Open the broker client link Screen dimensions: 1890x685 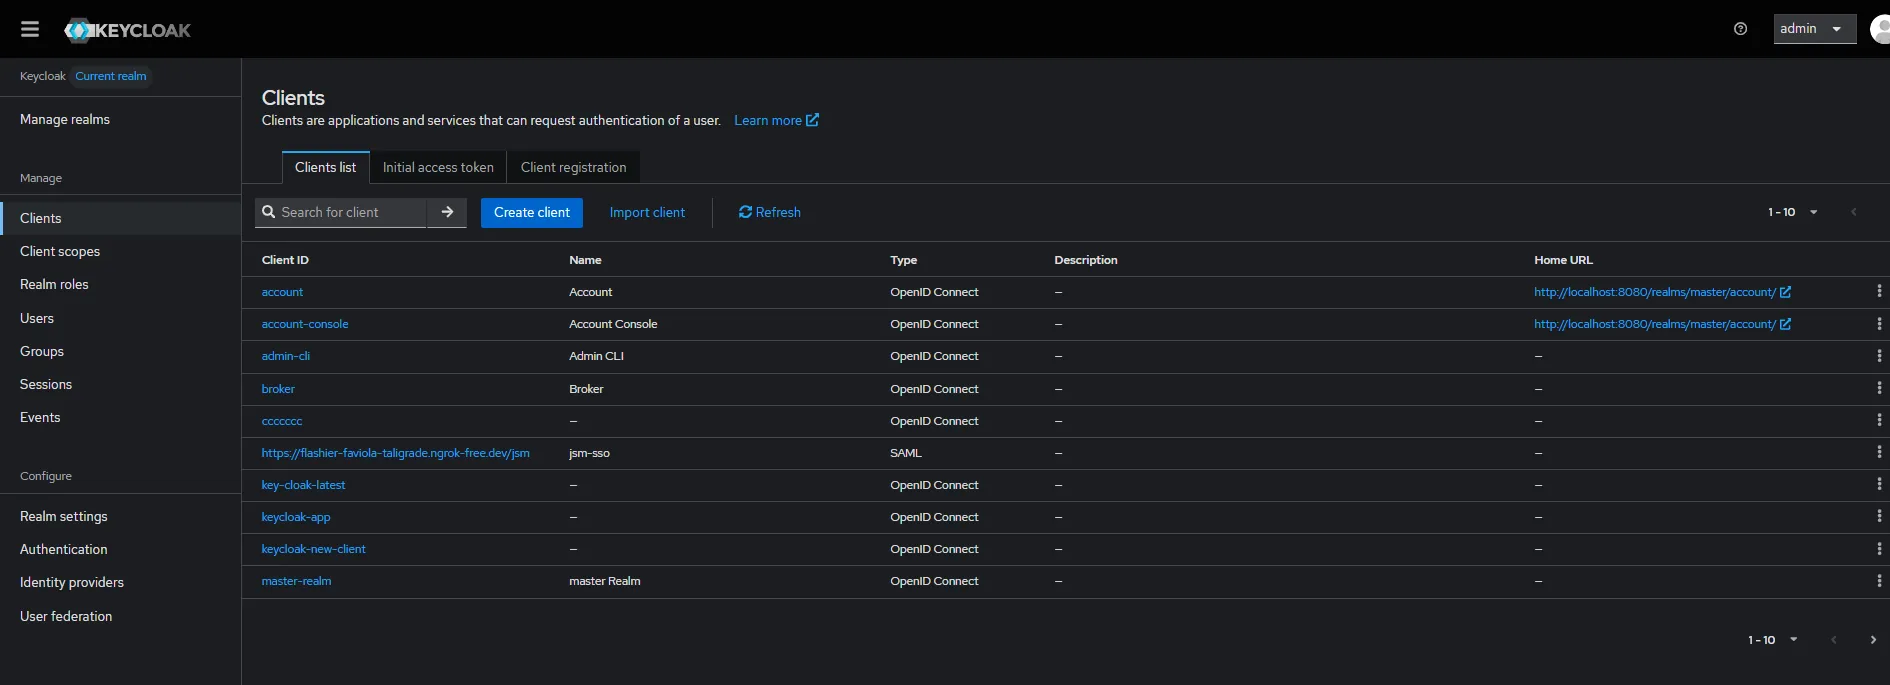278,389
